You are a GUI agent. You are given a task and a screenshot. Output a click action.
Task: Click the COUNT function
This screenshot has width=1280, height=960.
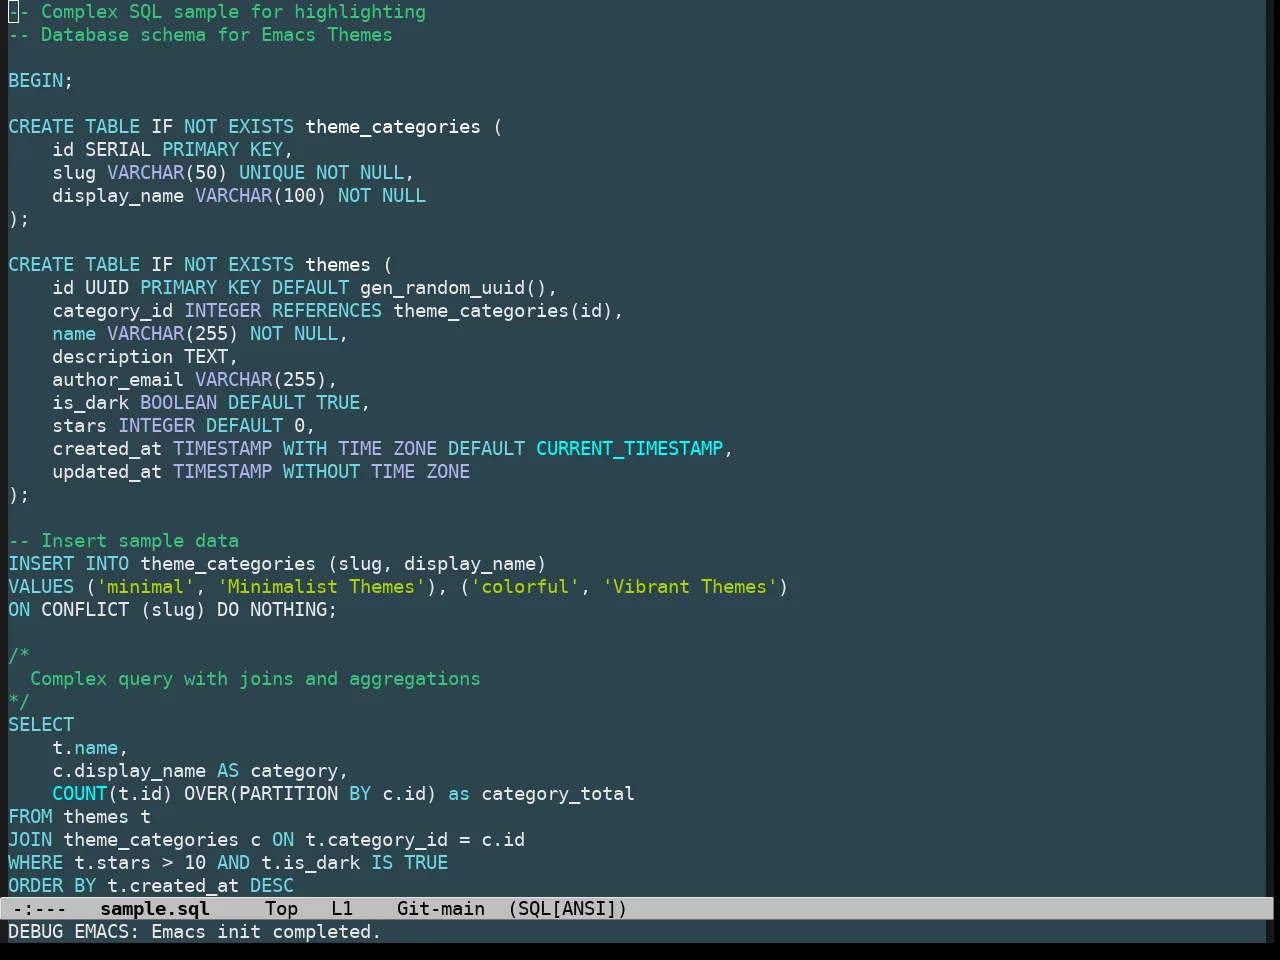click(x=80, y=794)
